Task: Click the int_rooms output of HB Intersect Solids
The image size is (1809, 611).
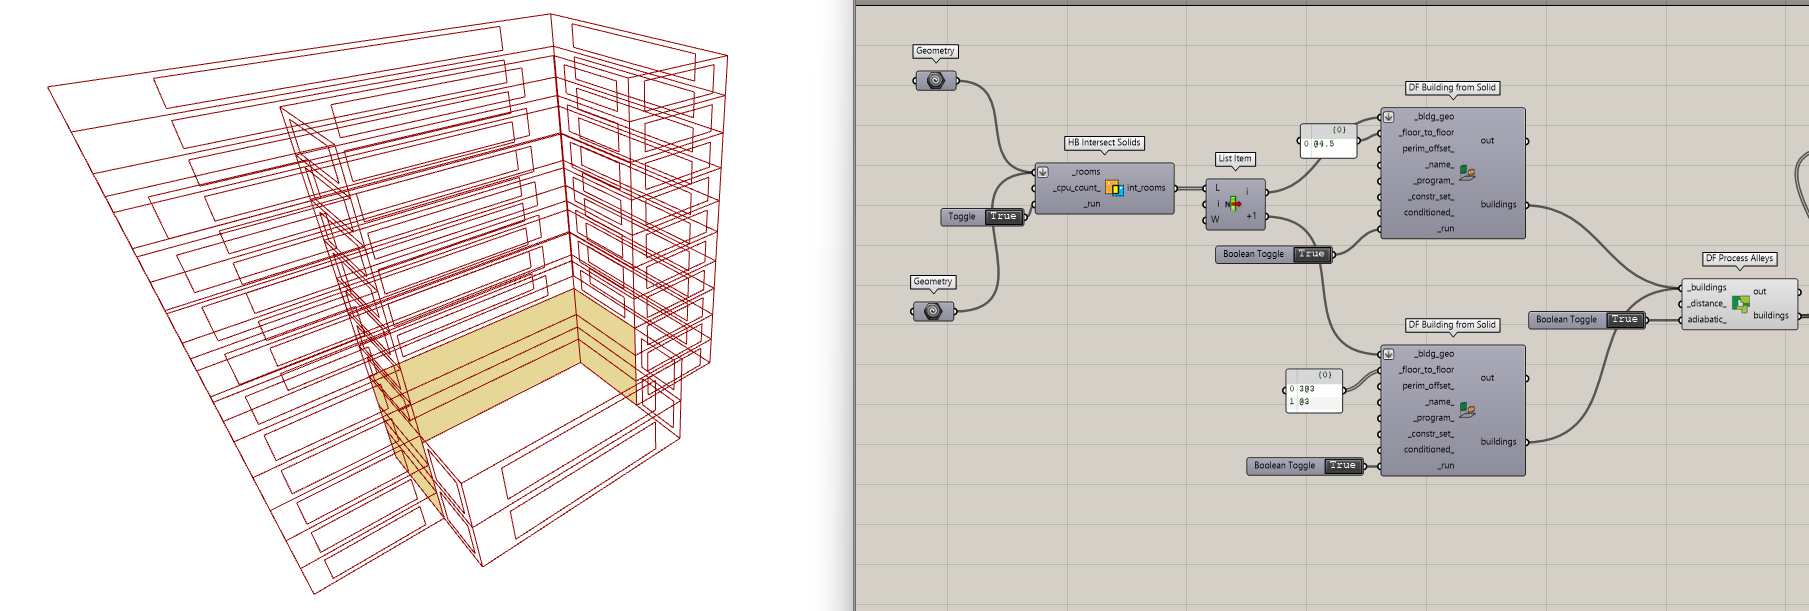Action: 1147,188
